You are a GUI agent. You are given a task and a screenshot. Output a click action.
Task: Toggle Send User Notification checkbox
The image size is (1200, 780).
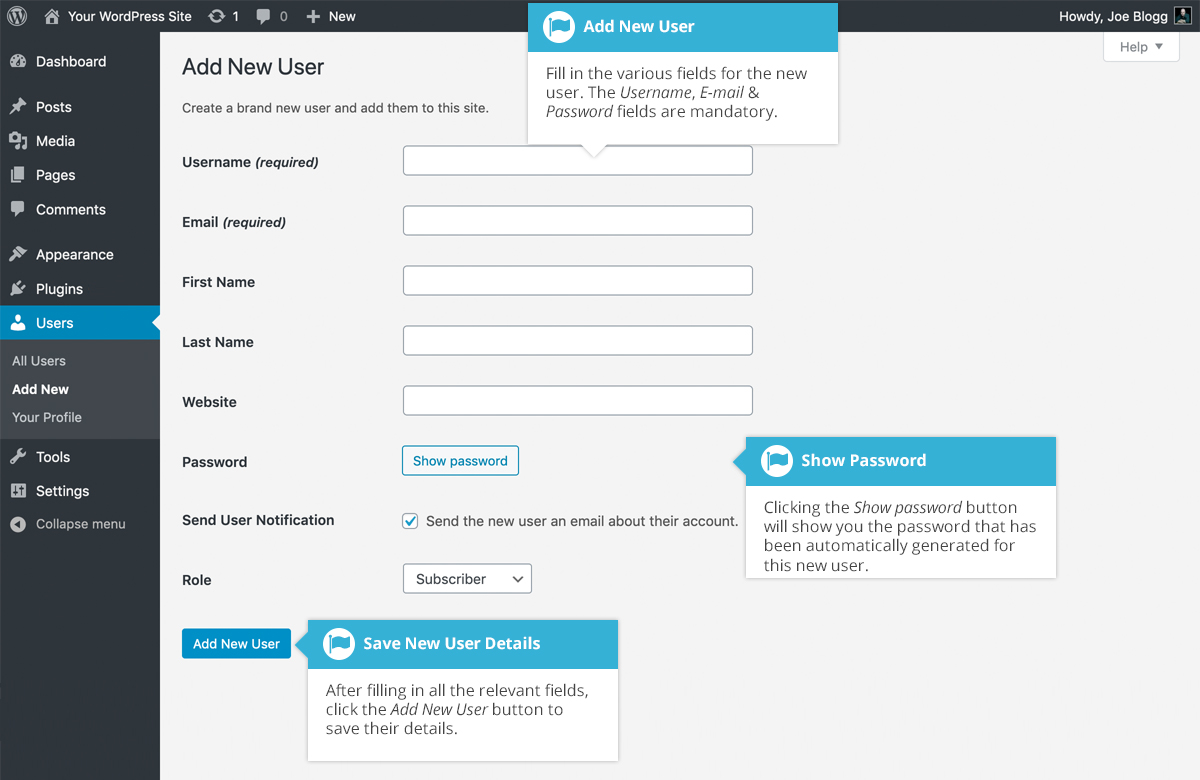[410, 521]
